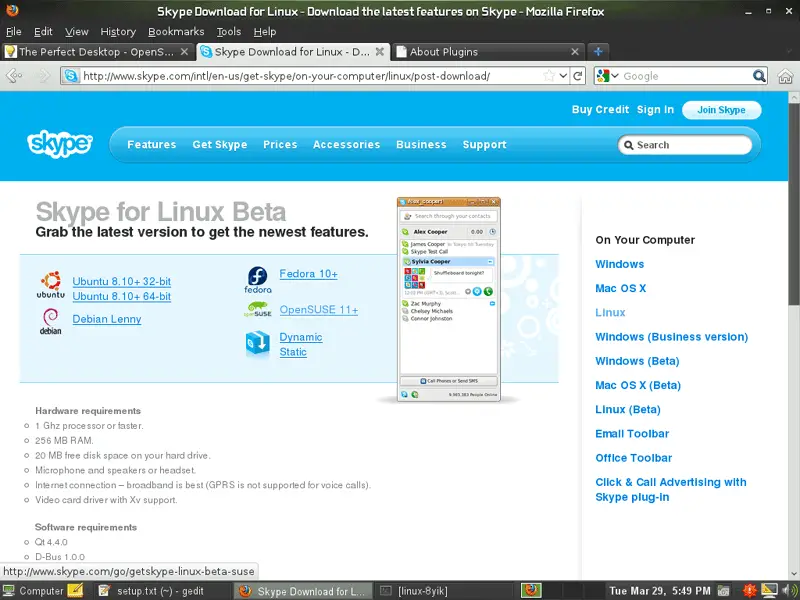Image resolution: width=800 pixels, height=600 pixels.
Task: Bookmark this page with the star icon
Action: pyautogui.click(x=549, y=76)
